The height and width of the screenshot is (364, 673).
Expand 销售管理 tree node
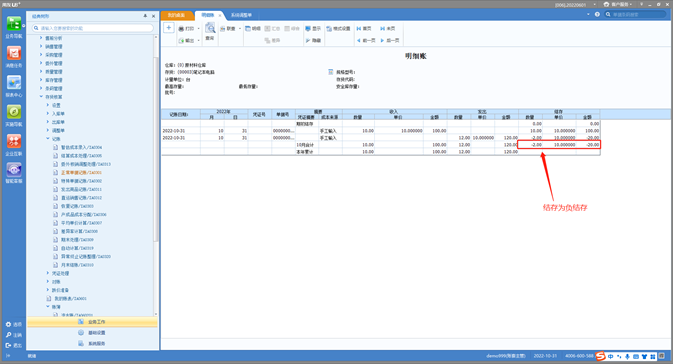click(41, 46)
